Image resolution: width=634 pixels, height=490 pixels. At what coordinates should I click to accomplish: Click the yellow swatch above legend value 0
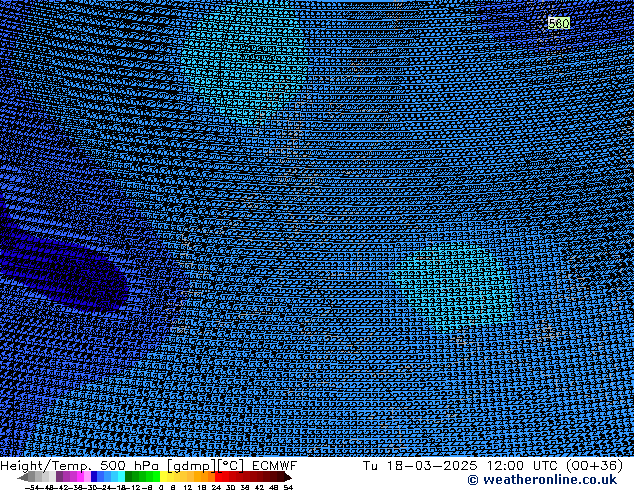(x=163, y=477)
